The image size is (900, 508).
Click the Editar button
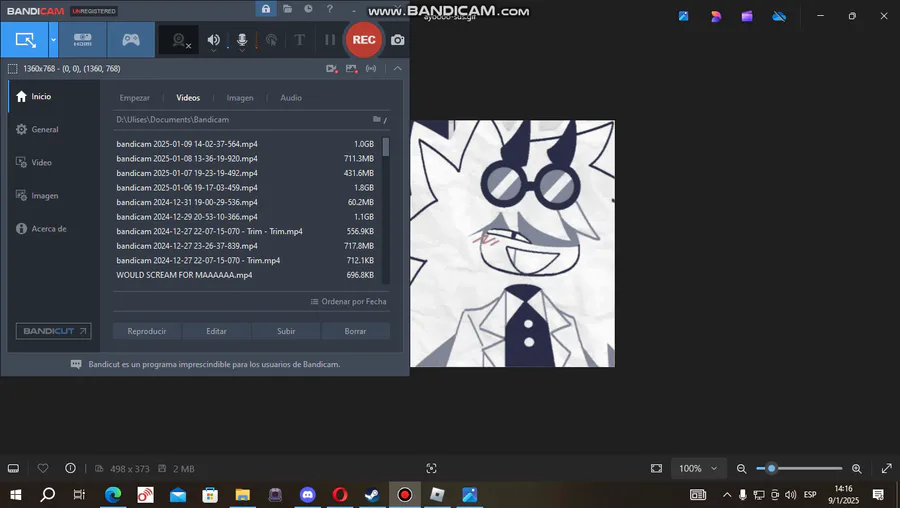(216, 331)
